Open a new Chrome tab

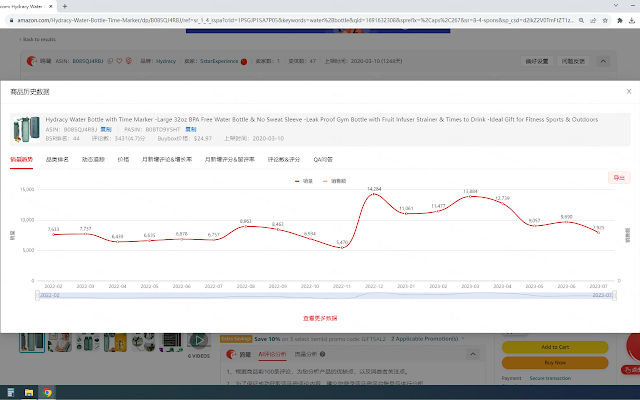click(64, 6)
